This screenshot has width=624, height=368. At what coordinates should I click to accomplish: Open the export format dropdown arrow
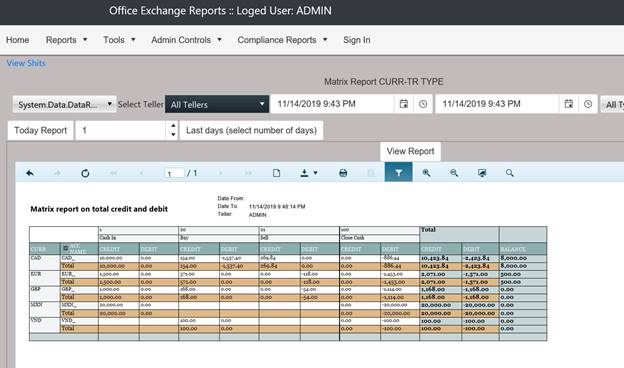click(315, 173)
